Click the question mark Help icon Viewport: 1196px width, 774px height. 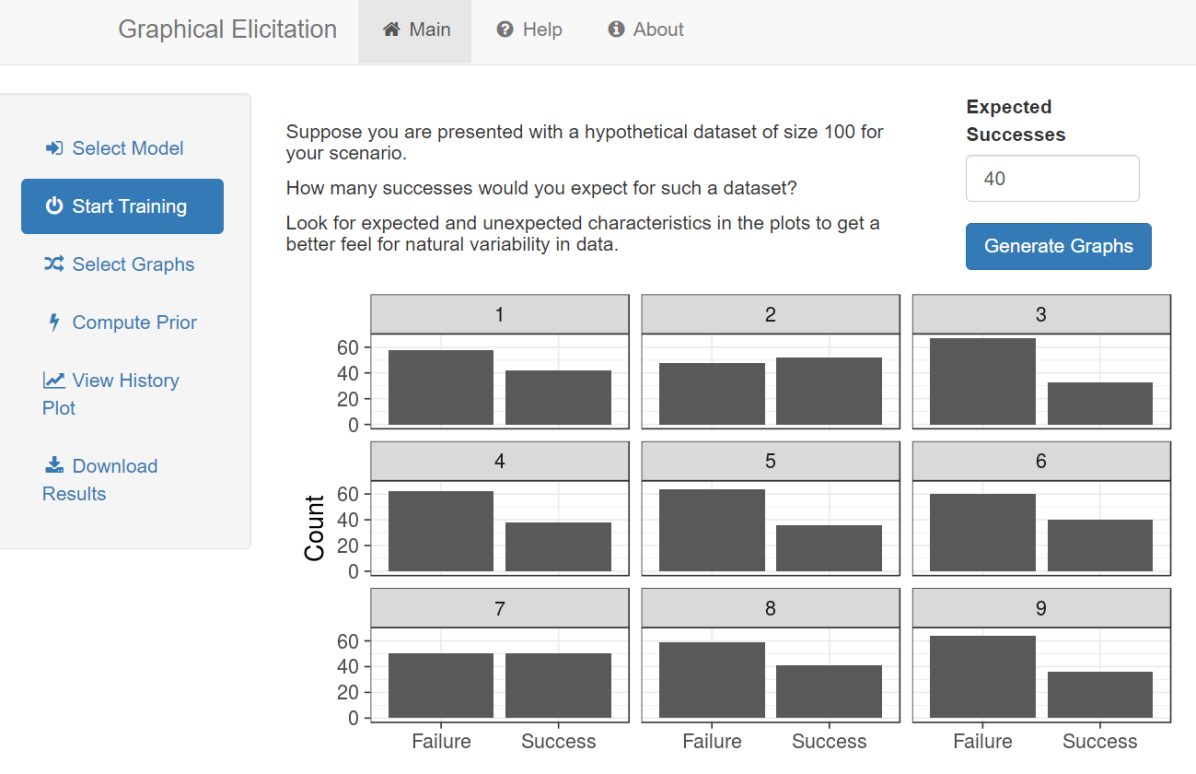click(x=505, y=30)
